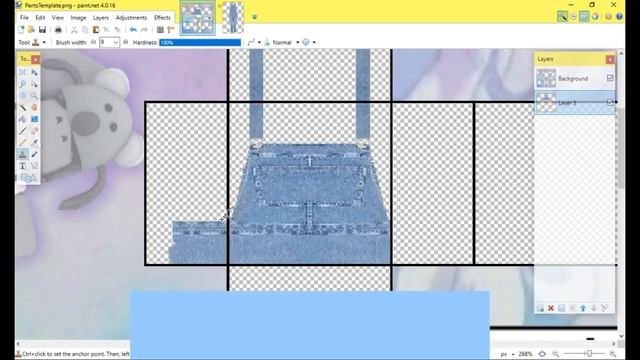Click the Paste clipboard icon

96,30
